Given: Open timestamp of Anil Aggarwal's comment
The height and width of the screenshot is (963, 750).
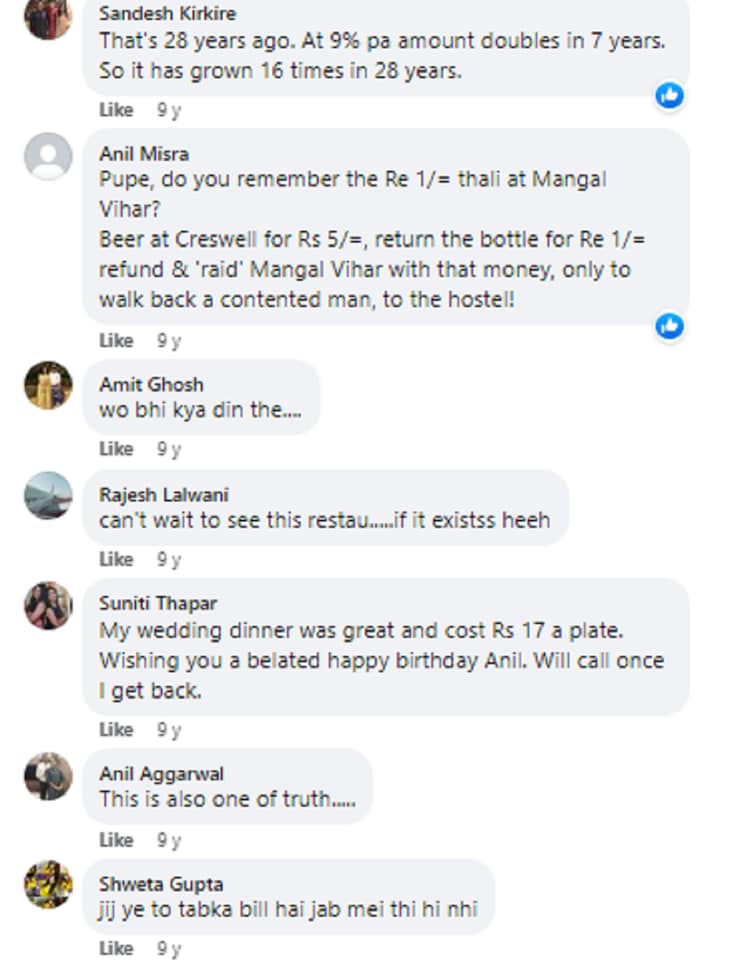Looking at the screenshot, I should 169,839.
